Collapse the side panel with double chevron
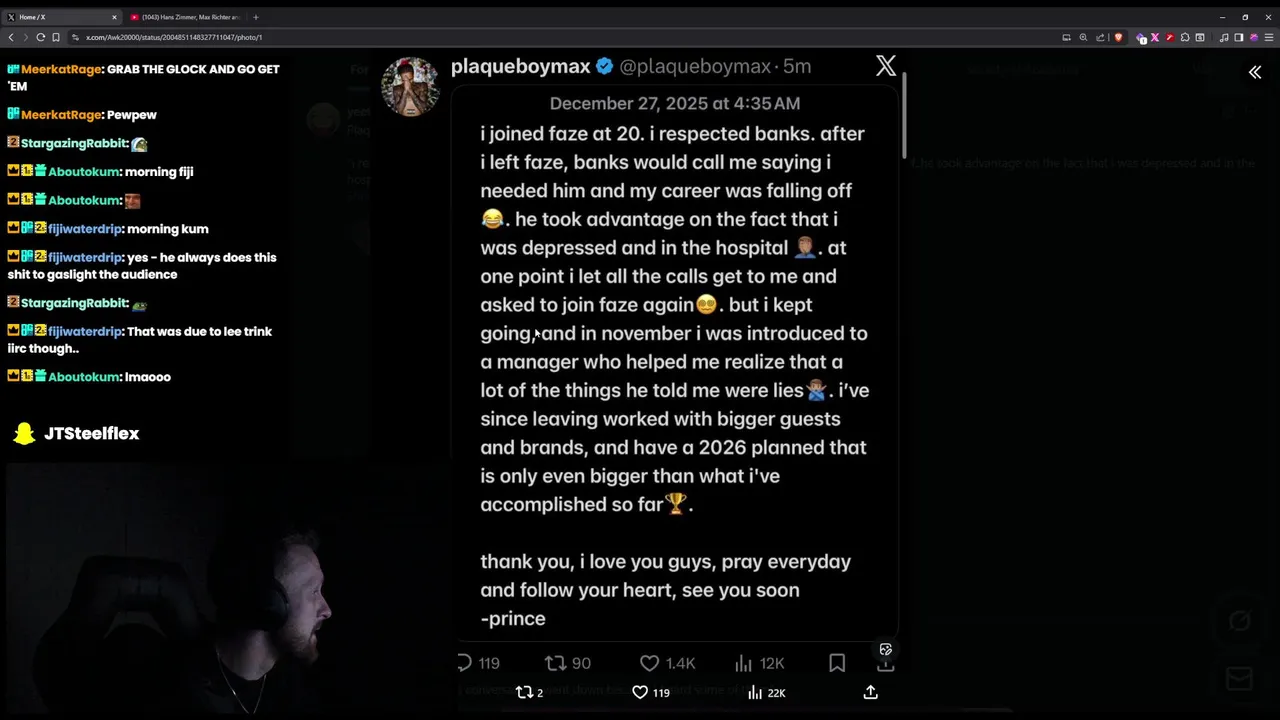The image size is (1280, 720). click(1254, 72)
